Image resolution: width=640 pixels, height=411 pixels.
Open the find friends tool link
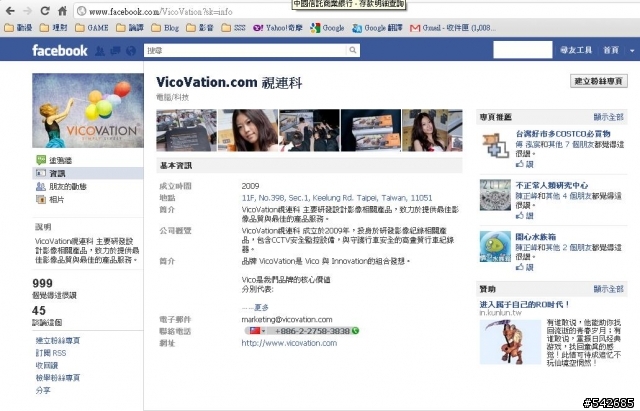[576, 50]
